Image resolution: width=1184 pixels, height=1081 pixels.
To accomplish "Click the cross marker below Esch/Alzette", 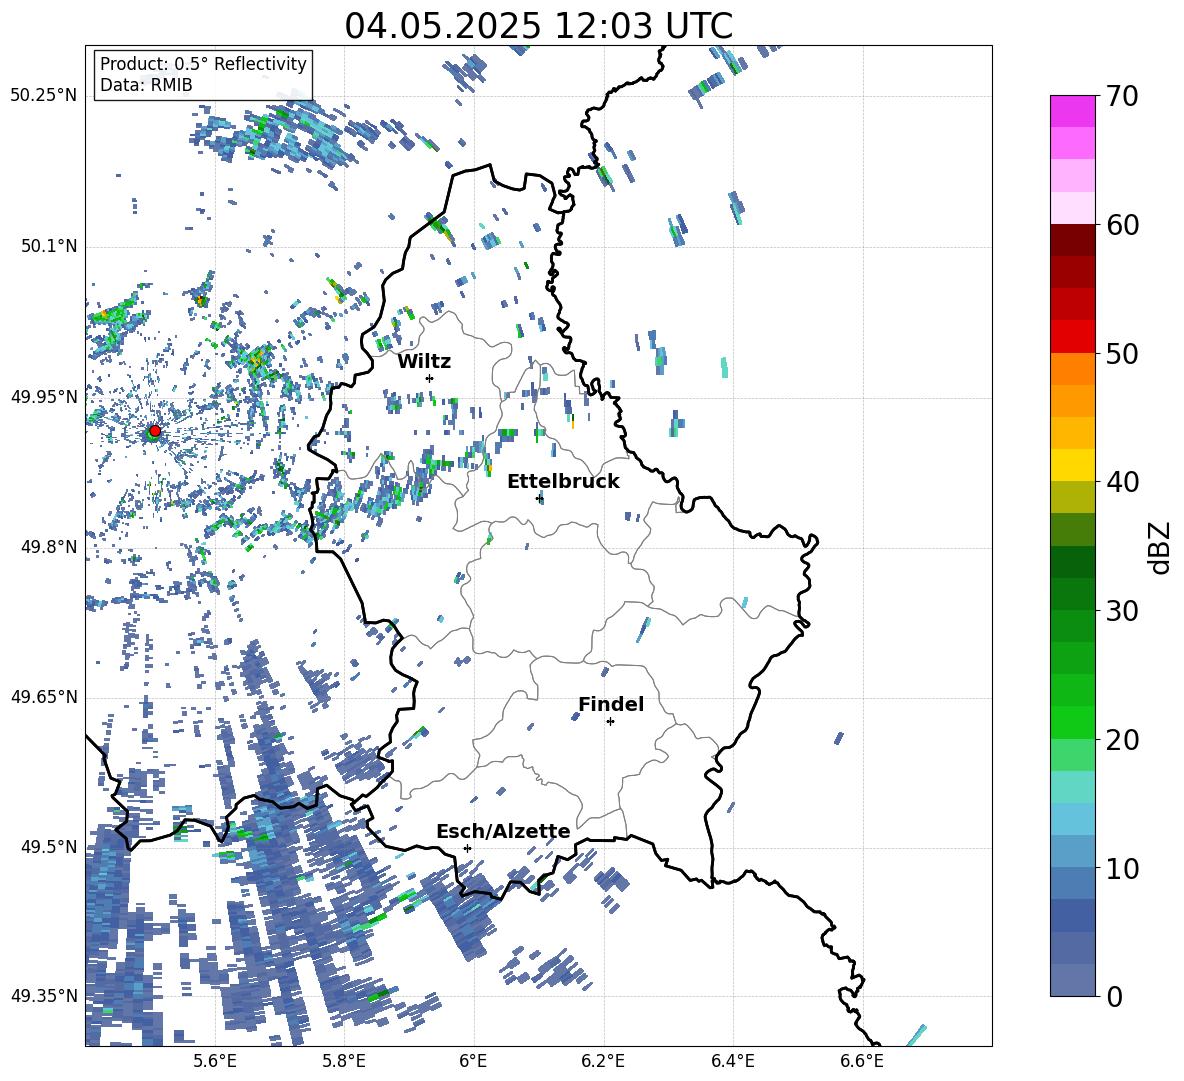I will pos(467,848).
